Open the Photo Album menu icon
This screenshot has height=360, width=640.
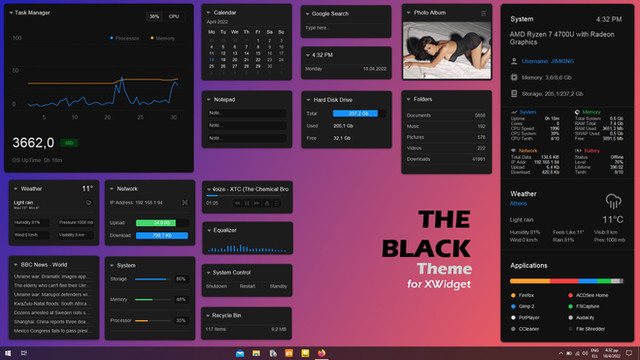[484, 13]
